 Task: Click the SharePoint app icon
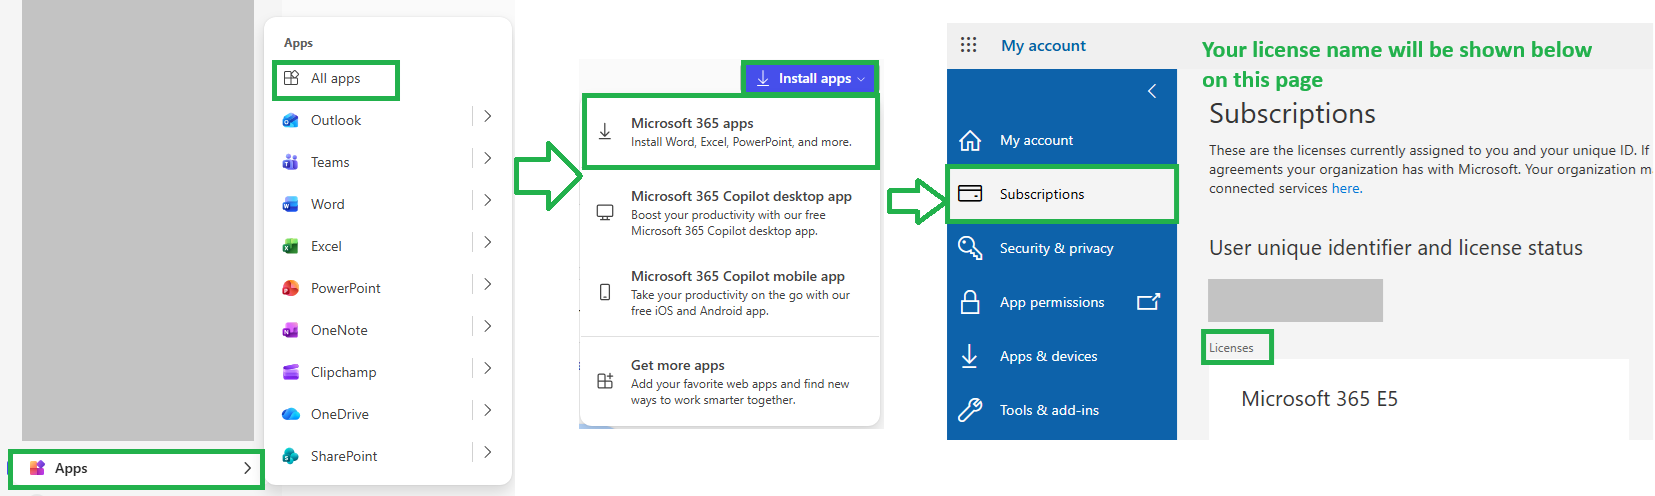coord(291,456)
